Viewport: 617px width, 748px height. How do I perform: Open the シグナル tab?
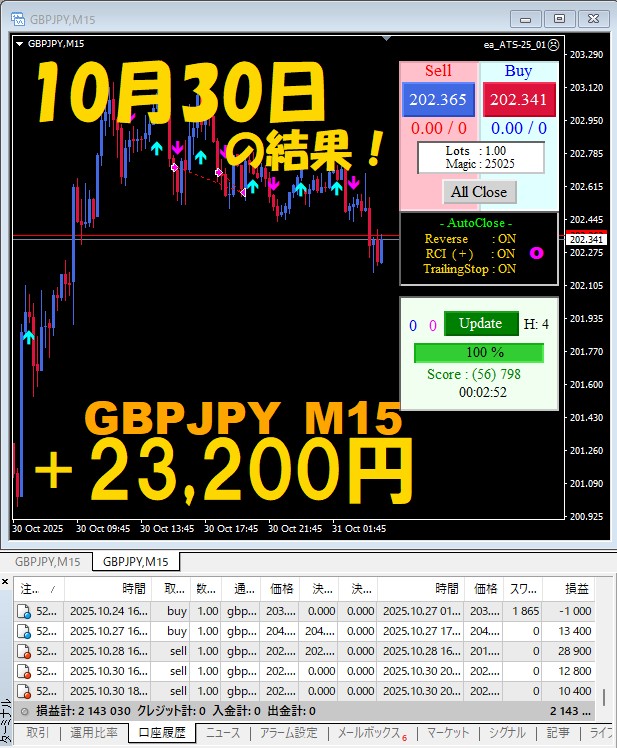point(507,733)
